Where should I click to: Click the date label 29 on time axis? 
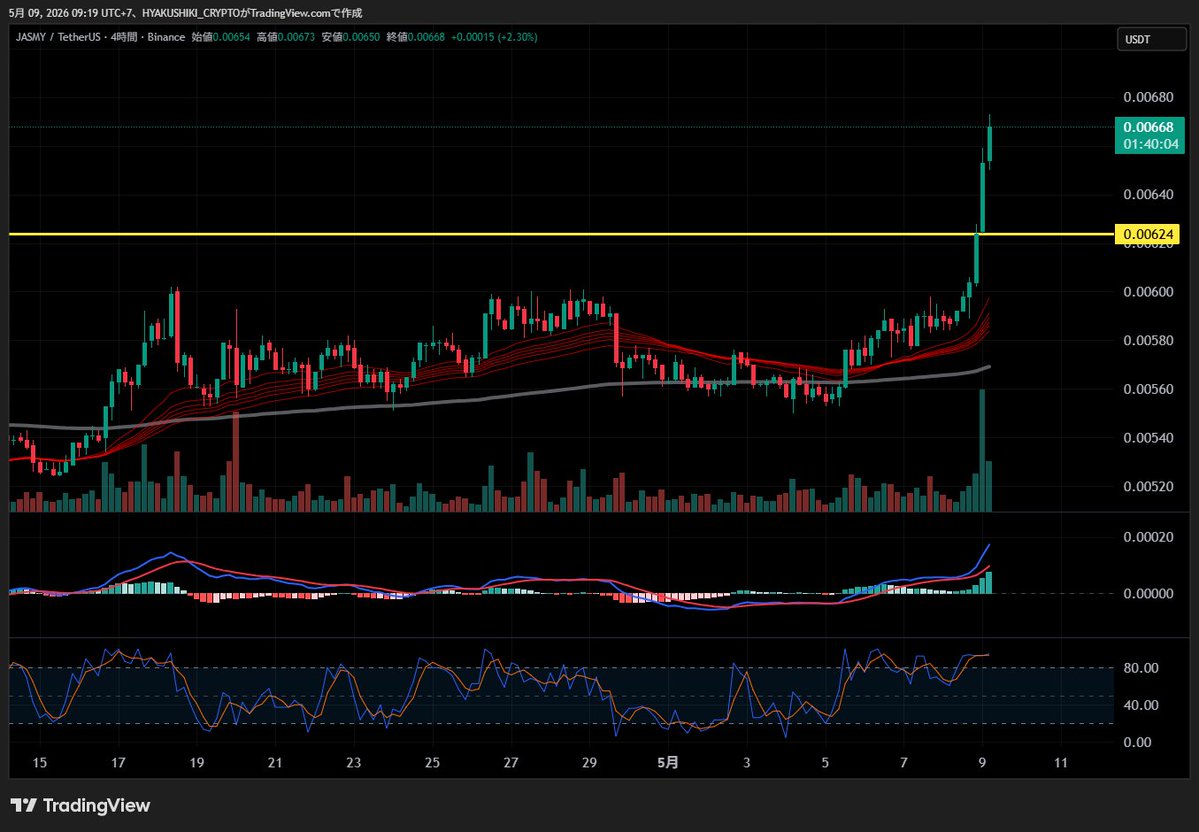589,762
